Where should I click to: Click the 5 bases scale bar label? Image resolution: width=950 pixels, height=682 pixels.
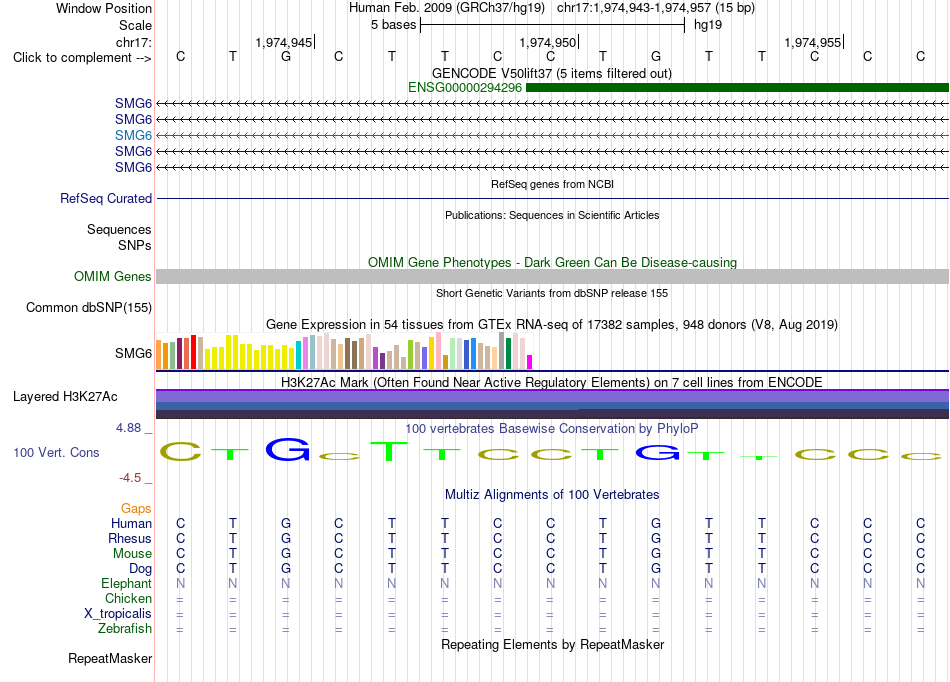tap(394, 25)
